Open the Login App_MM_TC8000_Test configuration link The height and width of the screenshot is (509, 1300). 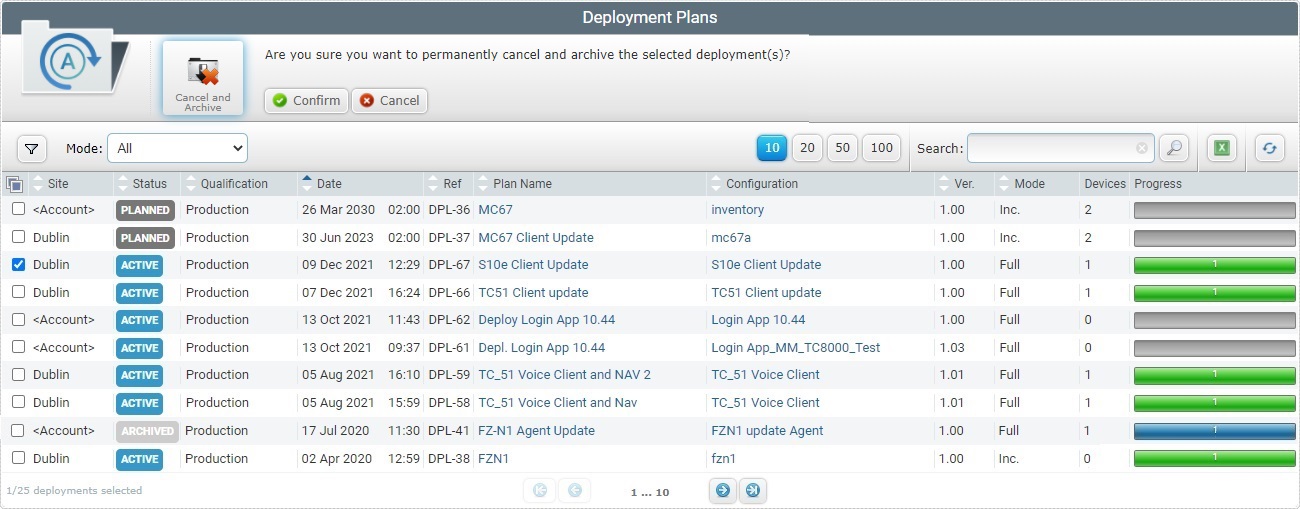pyautogui.click(x=796, y=348)
